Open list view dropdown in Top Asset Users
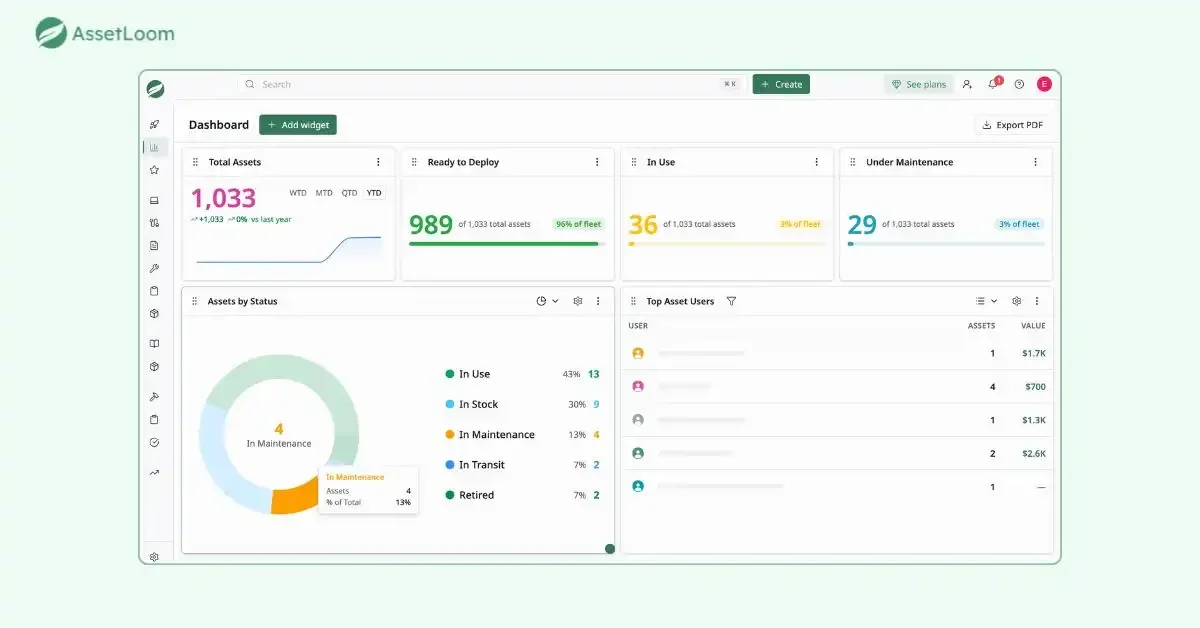 coord(986,301)
